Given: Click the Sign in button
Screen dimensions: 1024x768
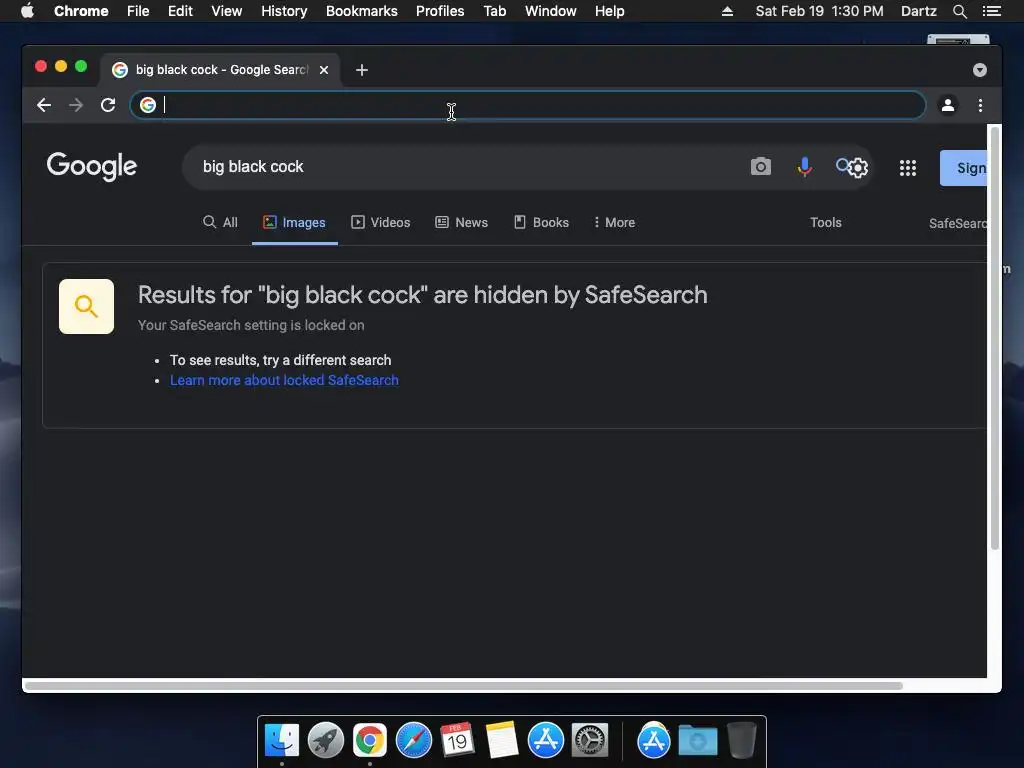Looking at the screenshot, I should coord(964,168).
